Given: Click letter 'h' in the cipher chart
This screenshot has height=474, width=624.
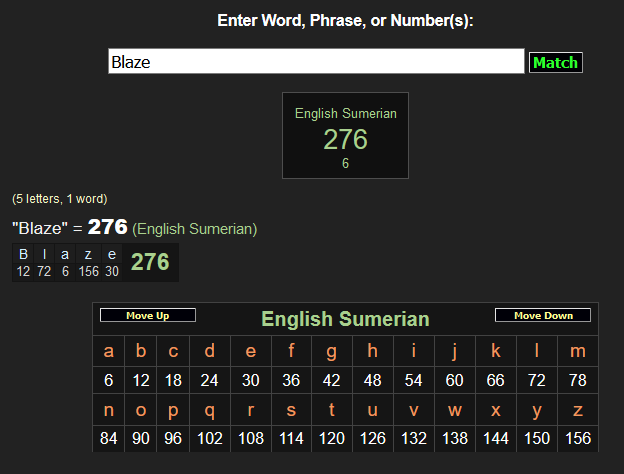Looking at the screenshot, I should point(373,351).
